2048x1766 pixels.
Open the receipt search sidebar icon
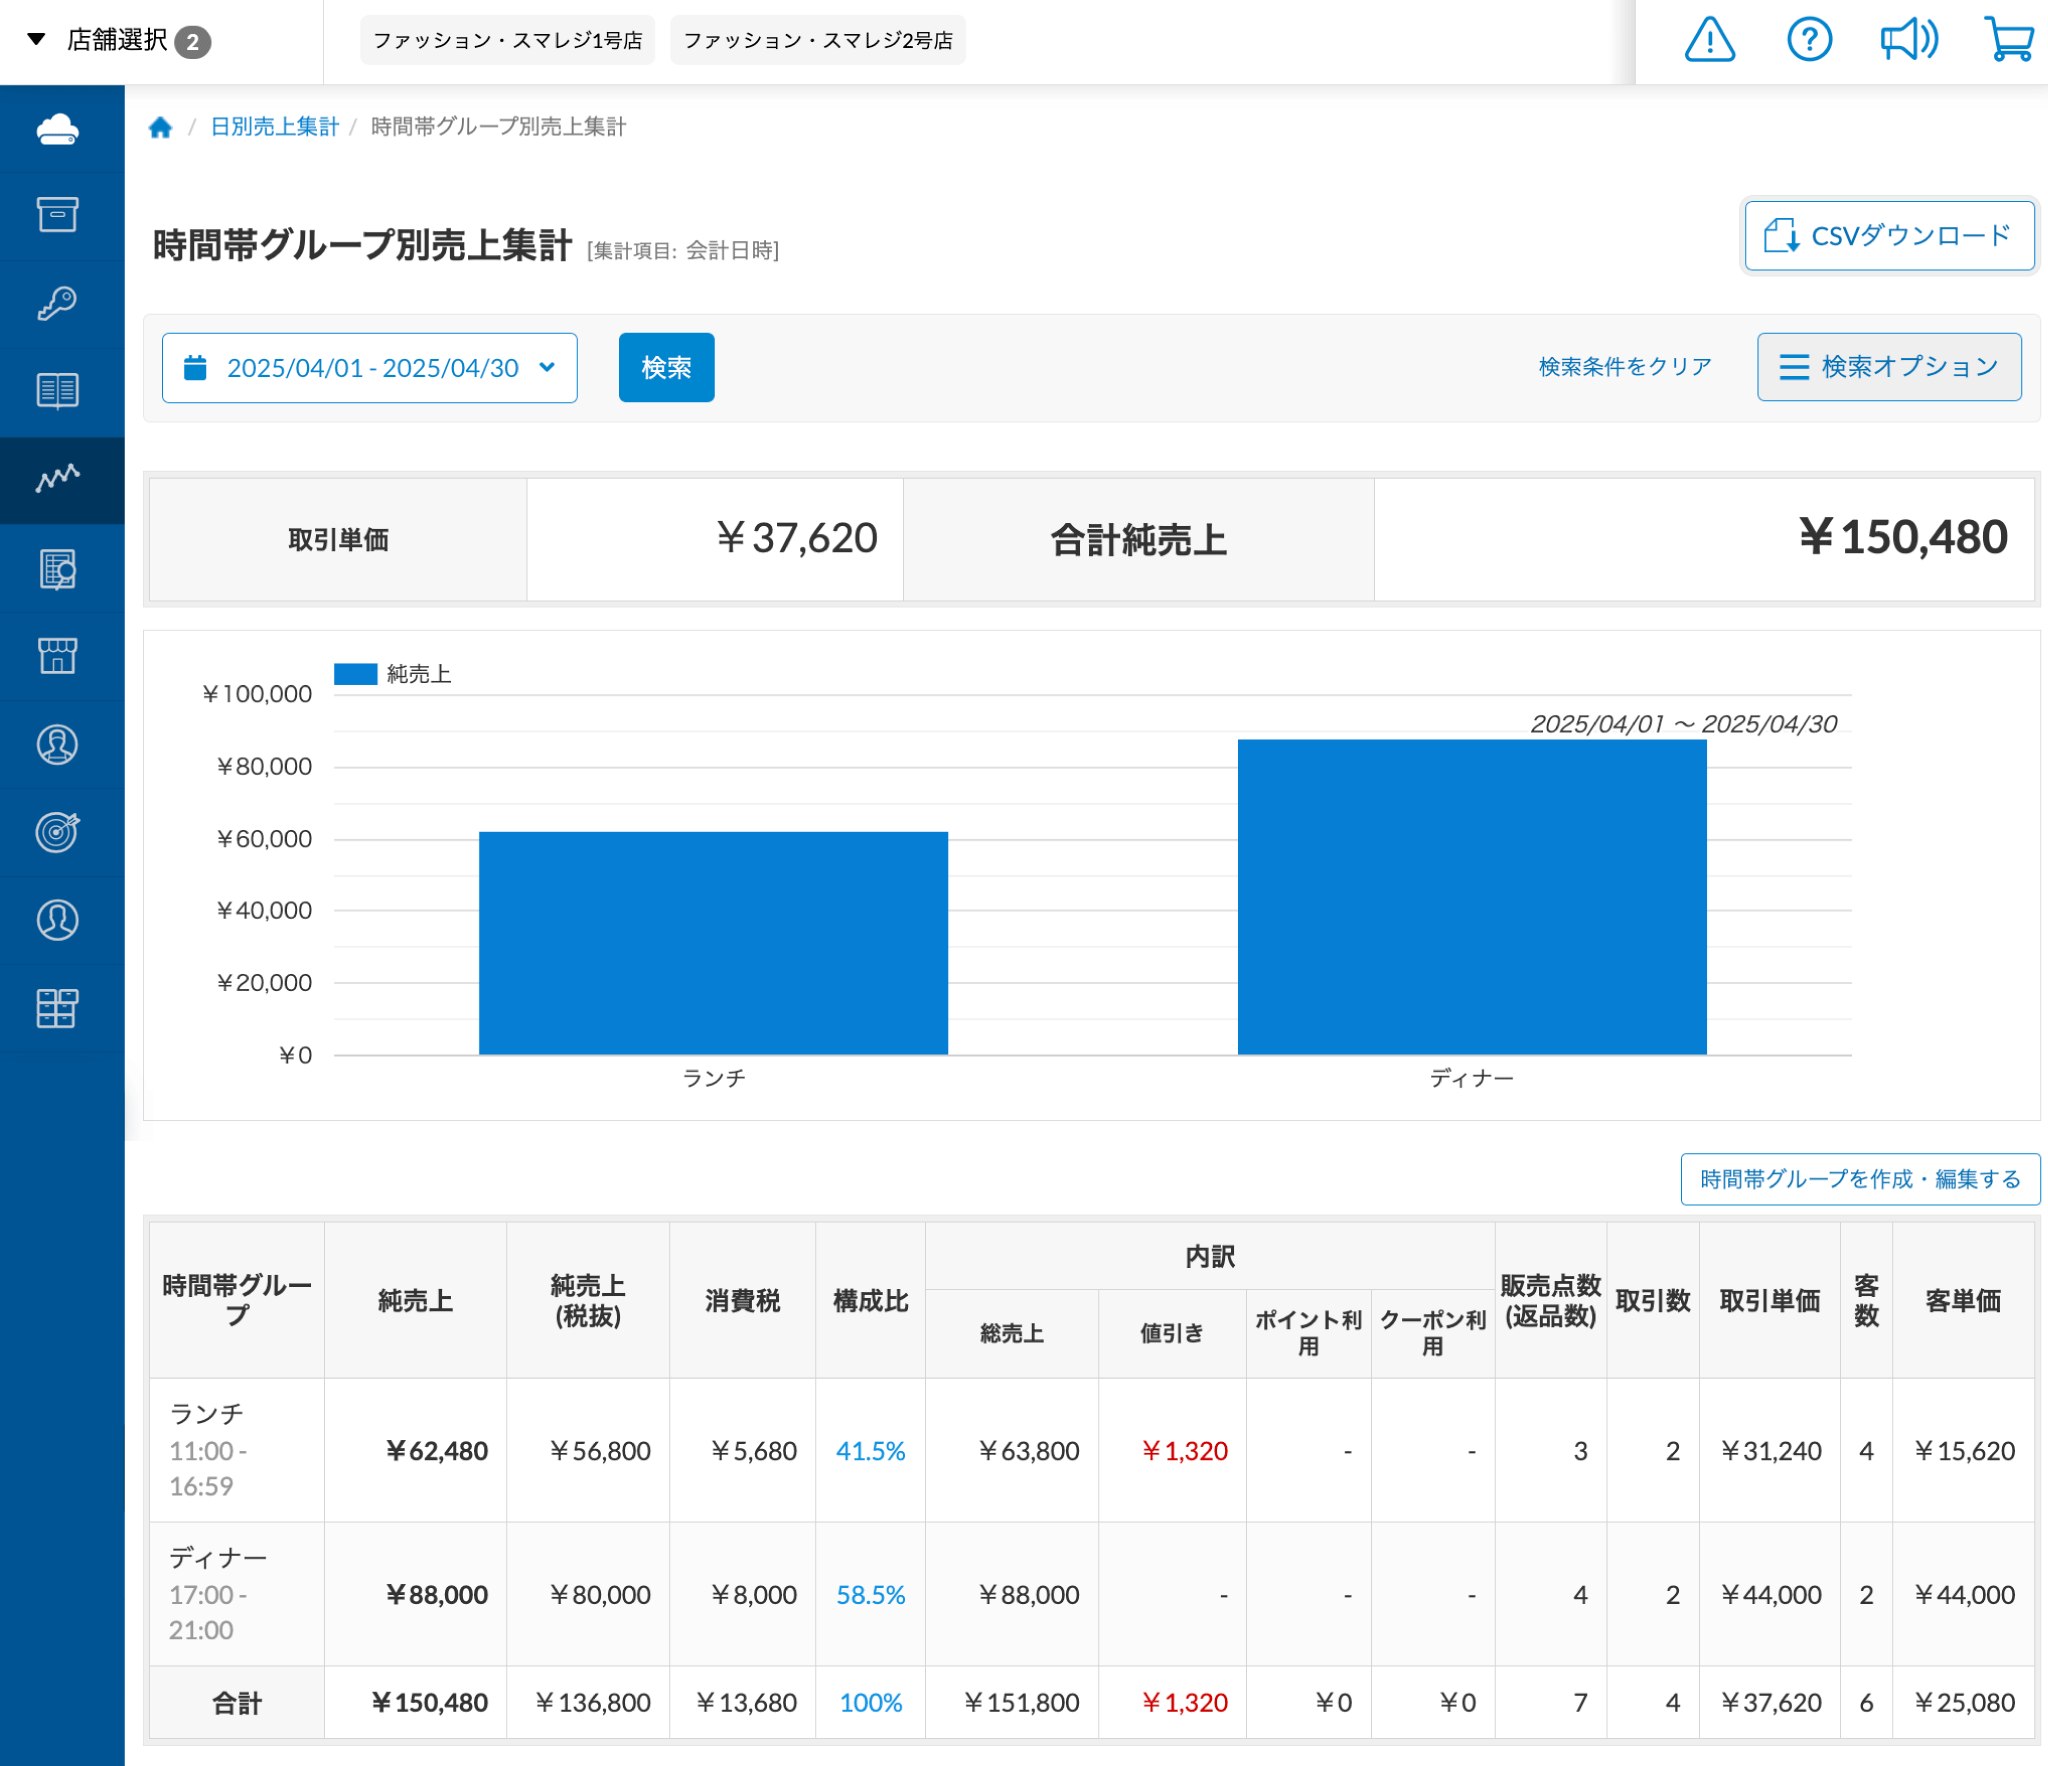click(x=58, y=569)
